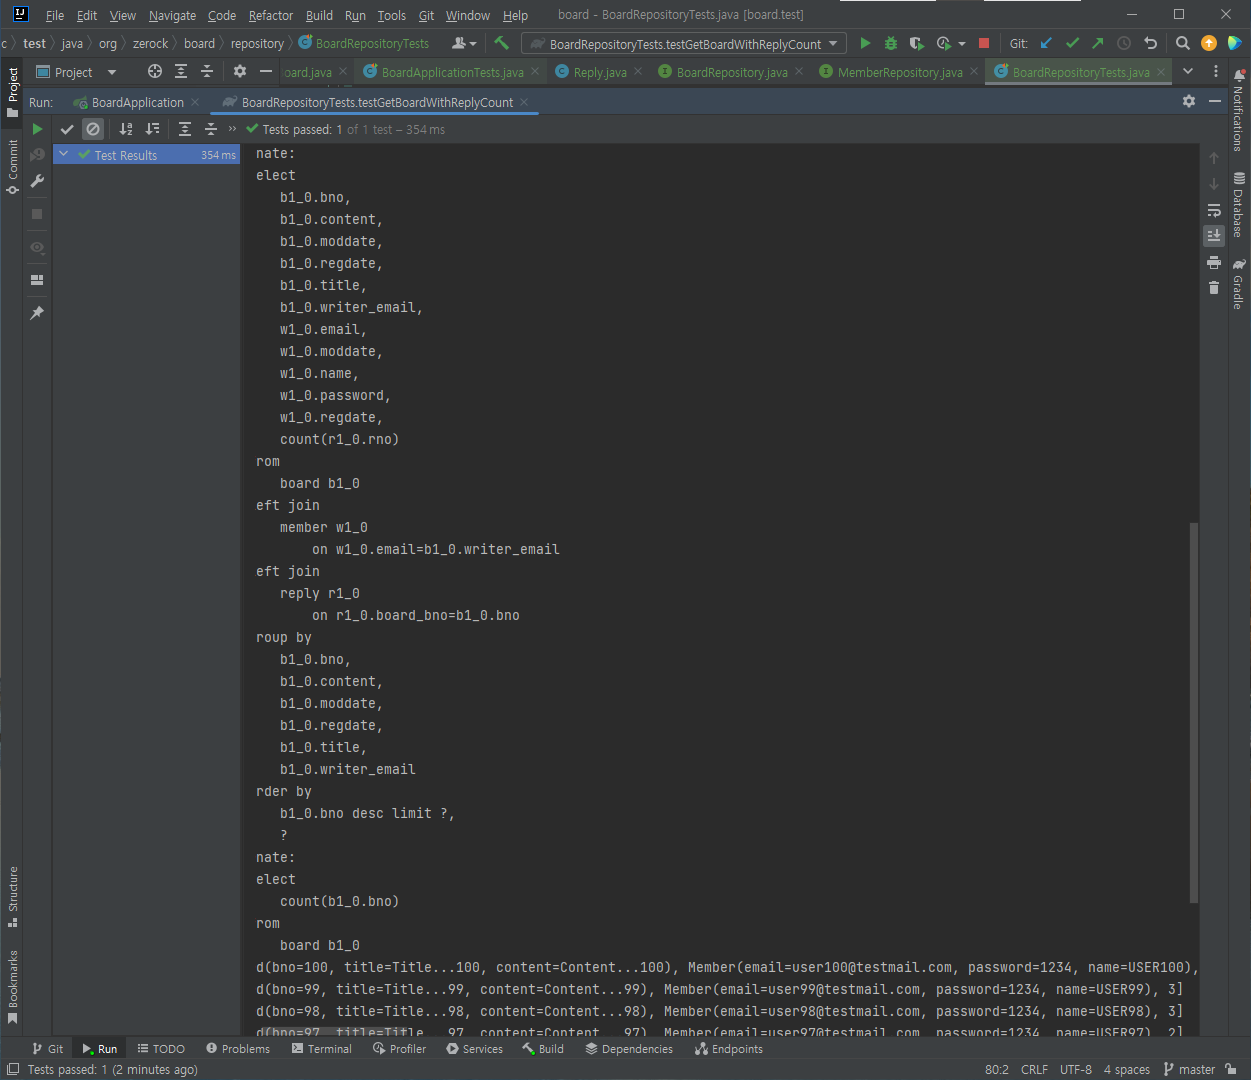
Task: Collapse all in the Project tool window
Action: pos(207,71)
